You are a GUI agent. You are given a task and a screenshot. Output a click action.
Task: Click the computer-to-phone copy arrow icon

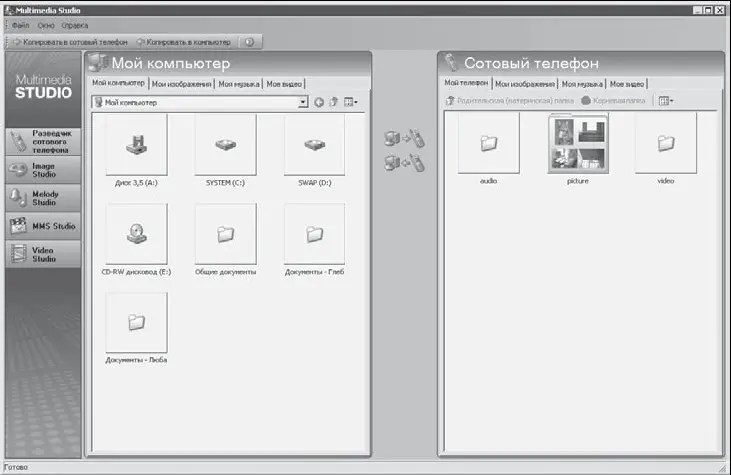[404, 138]
